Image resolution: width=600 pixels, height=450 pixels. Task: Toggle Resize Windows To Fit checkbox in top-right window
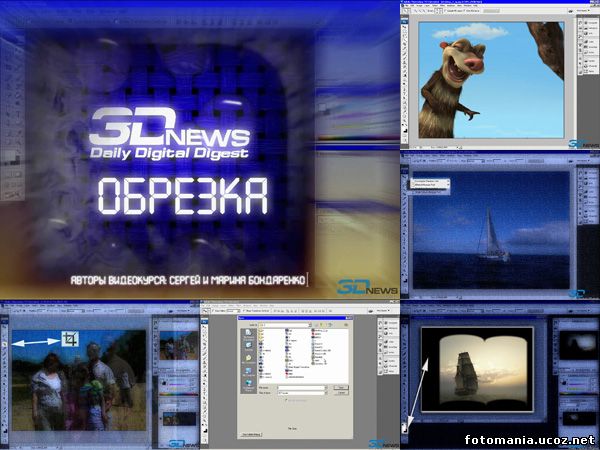click(x=445, y=11)
